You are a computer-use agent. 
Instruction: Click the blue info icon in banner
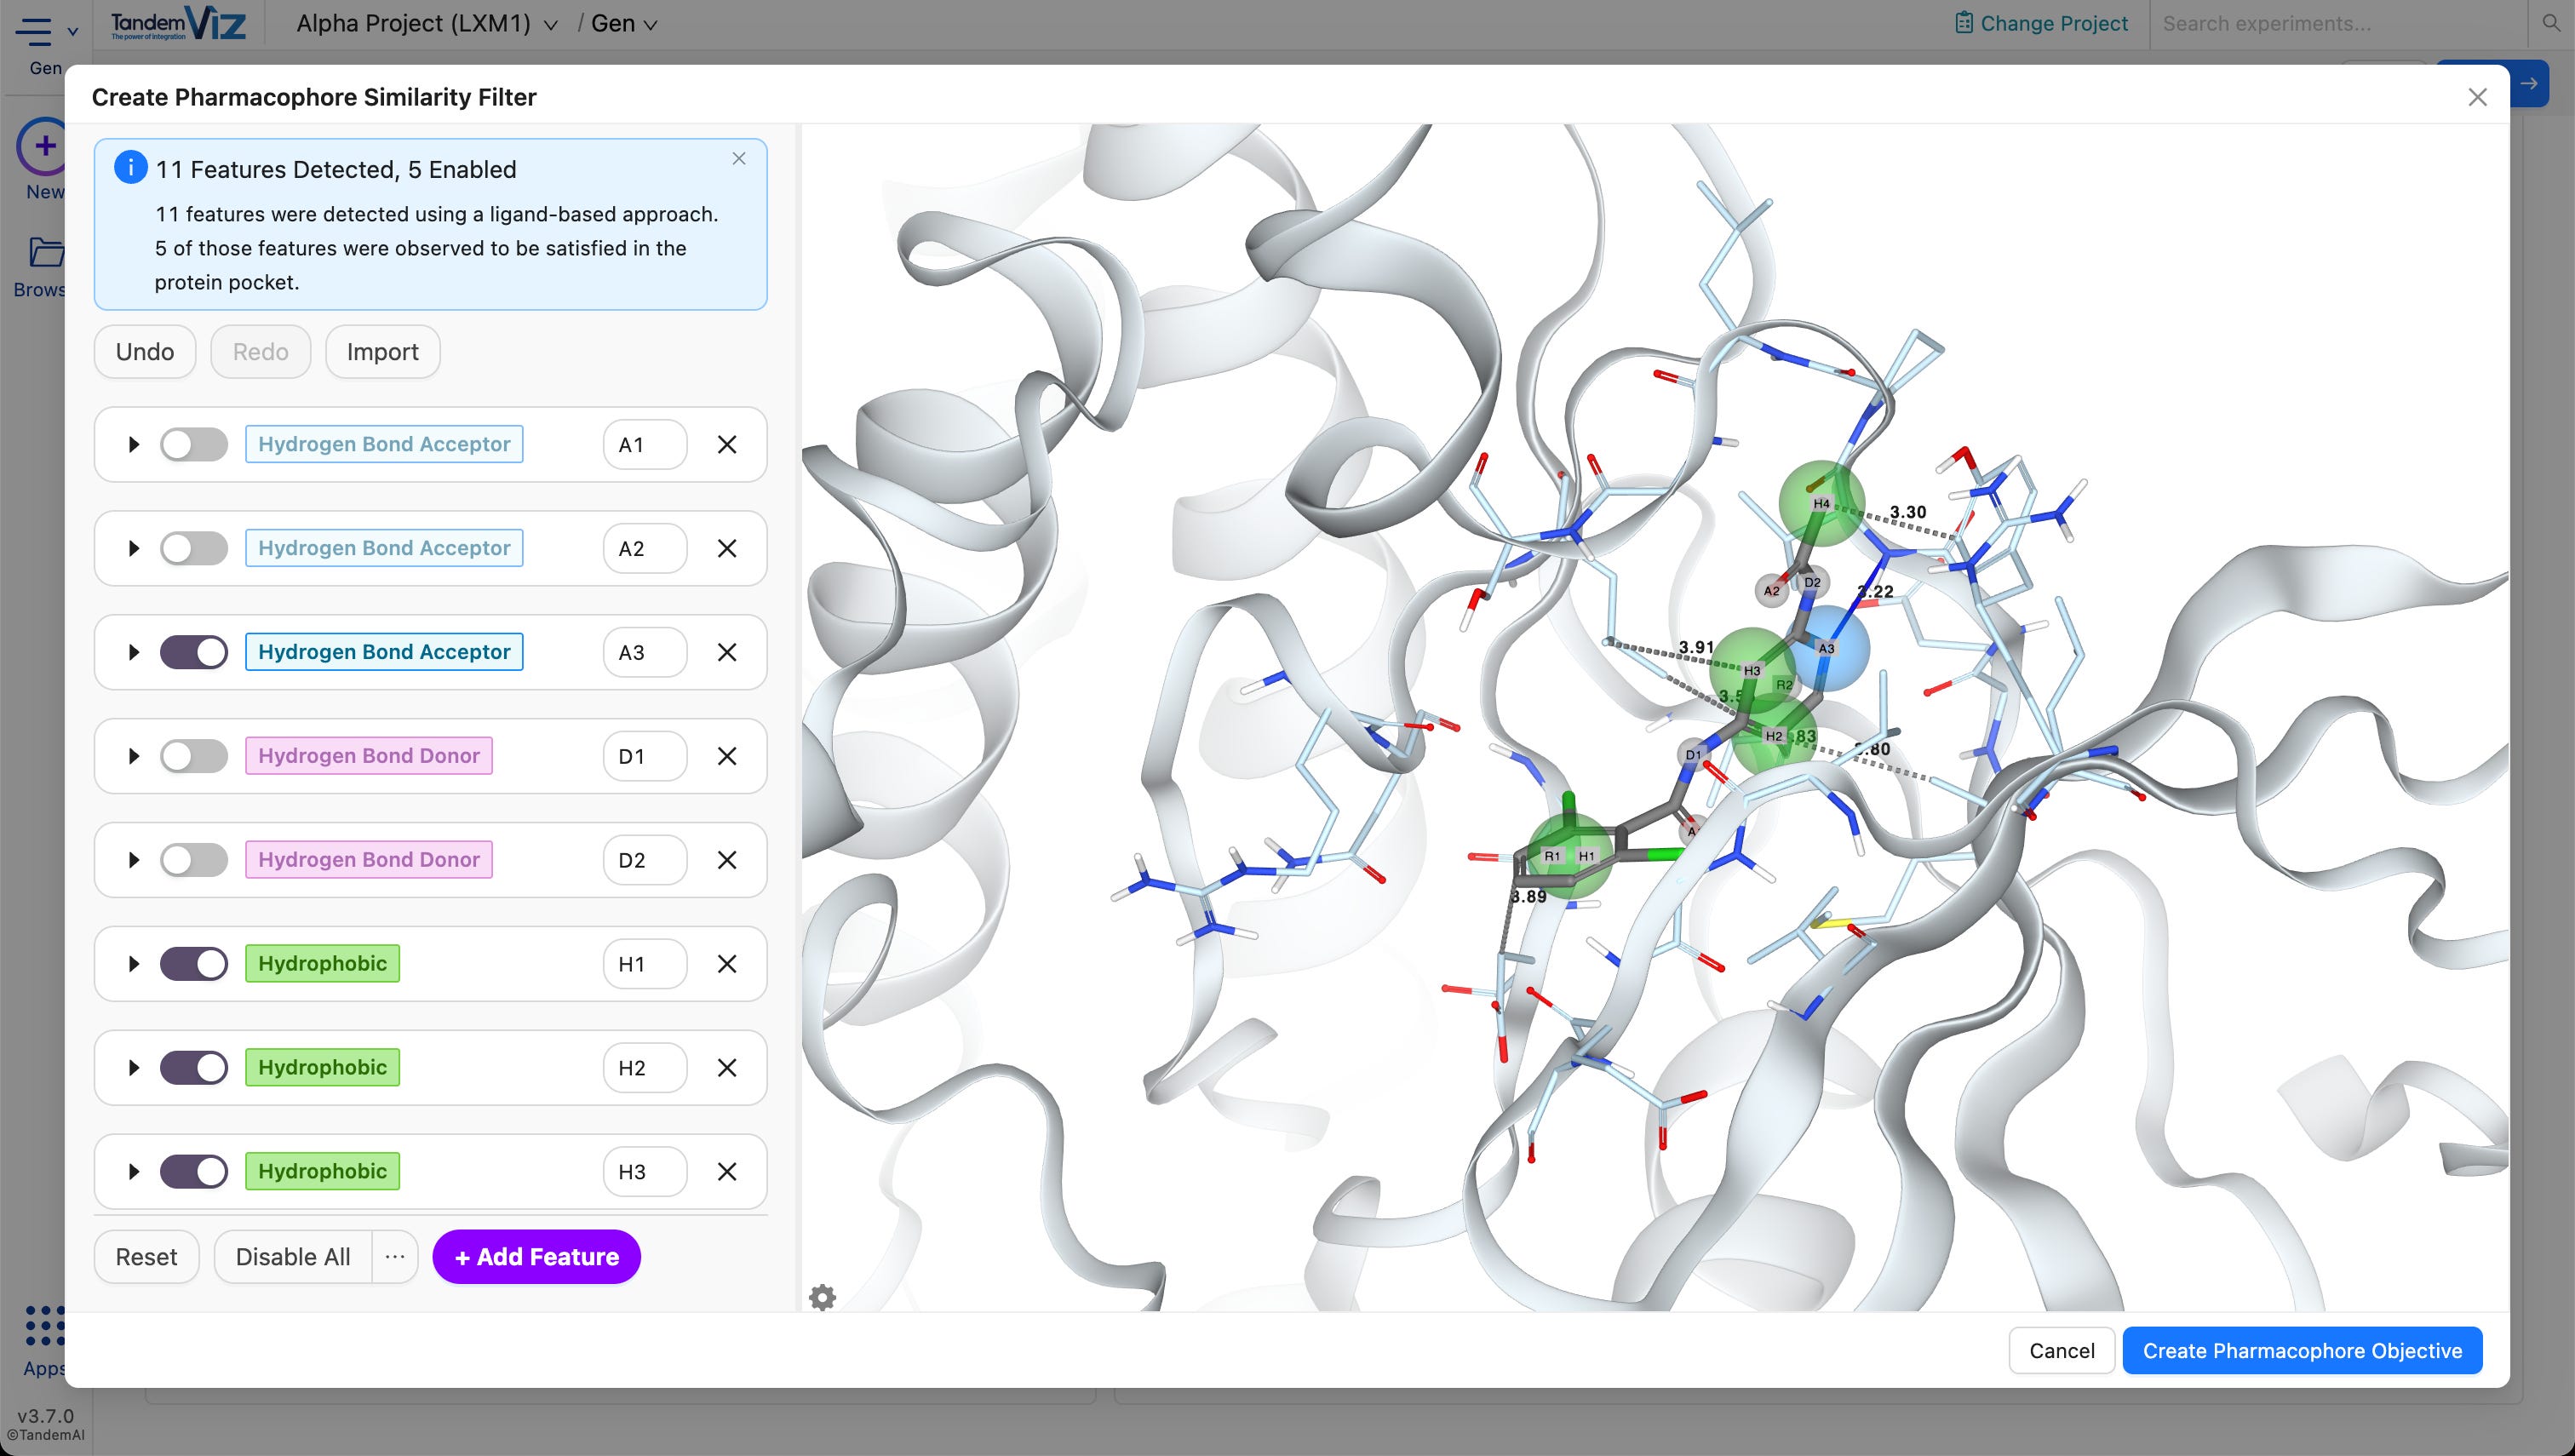click(x=131, y=167)
